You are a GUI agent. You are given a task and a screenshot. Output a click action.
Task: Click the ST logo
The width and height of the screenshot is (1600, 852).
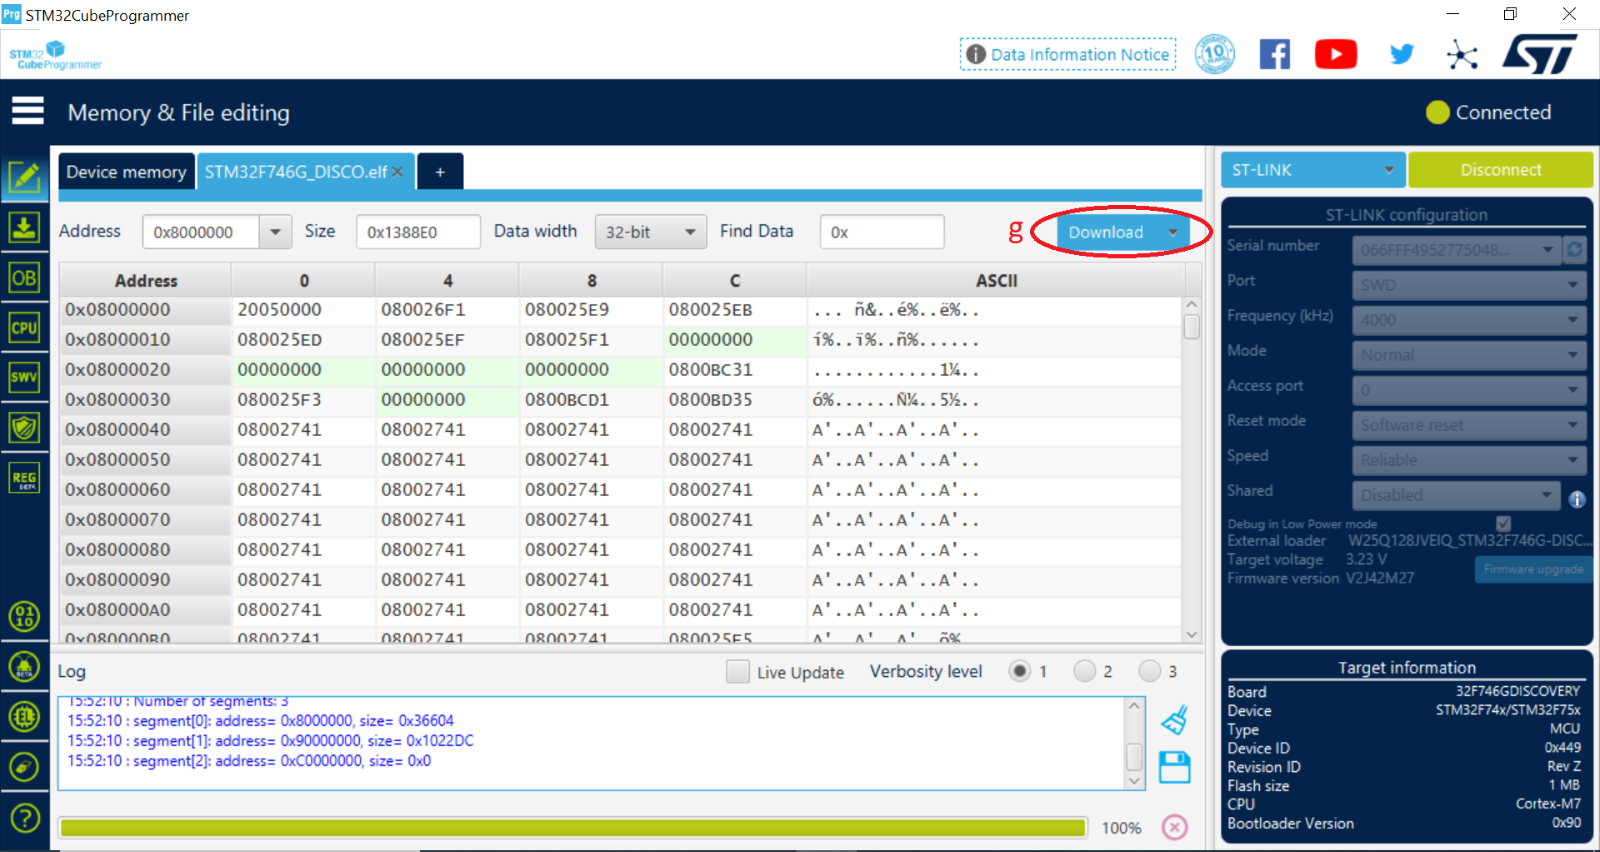point(1540,54)
